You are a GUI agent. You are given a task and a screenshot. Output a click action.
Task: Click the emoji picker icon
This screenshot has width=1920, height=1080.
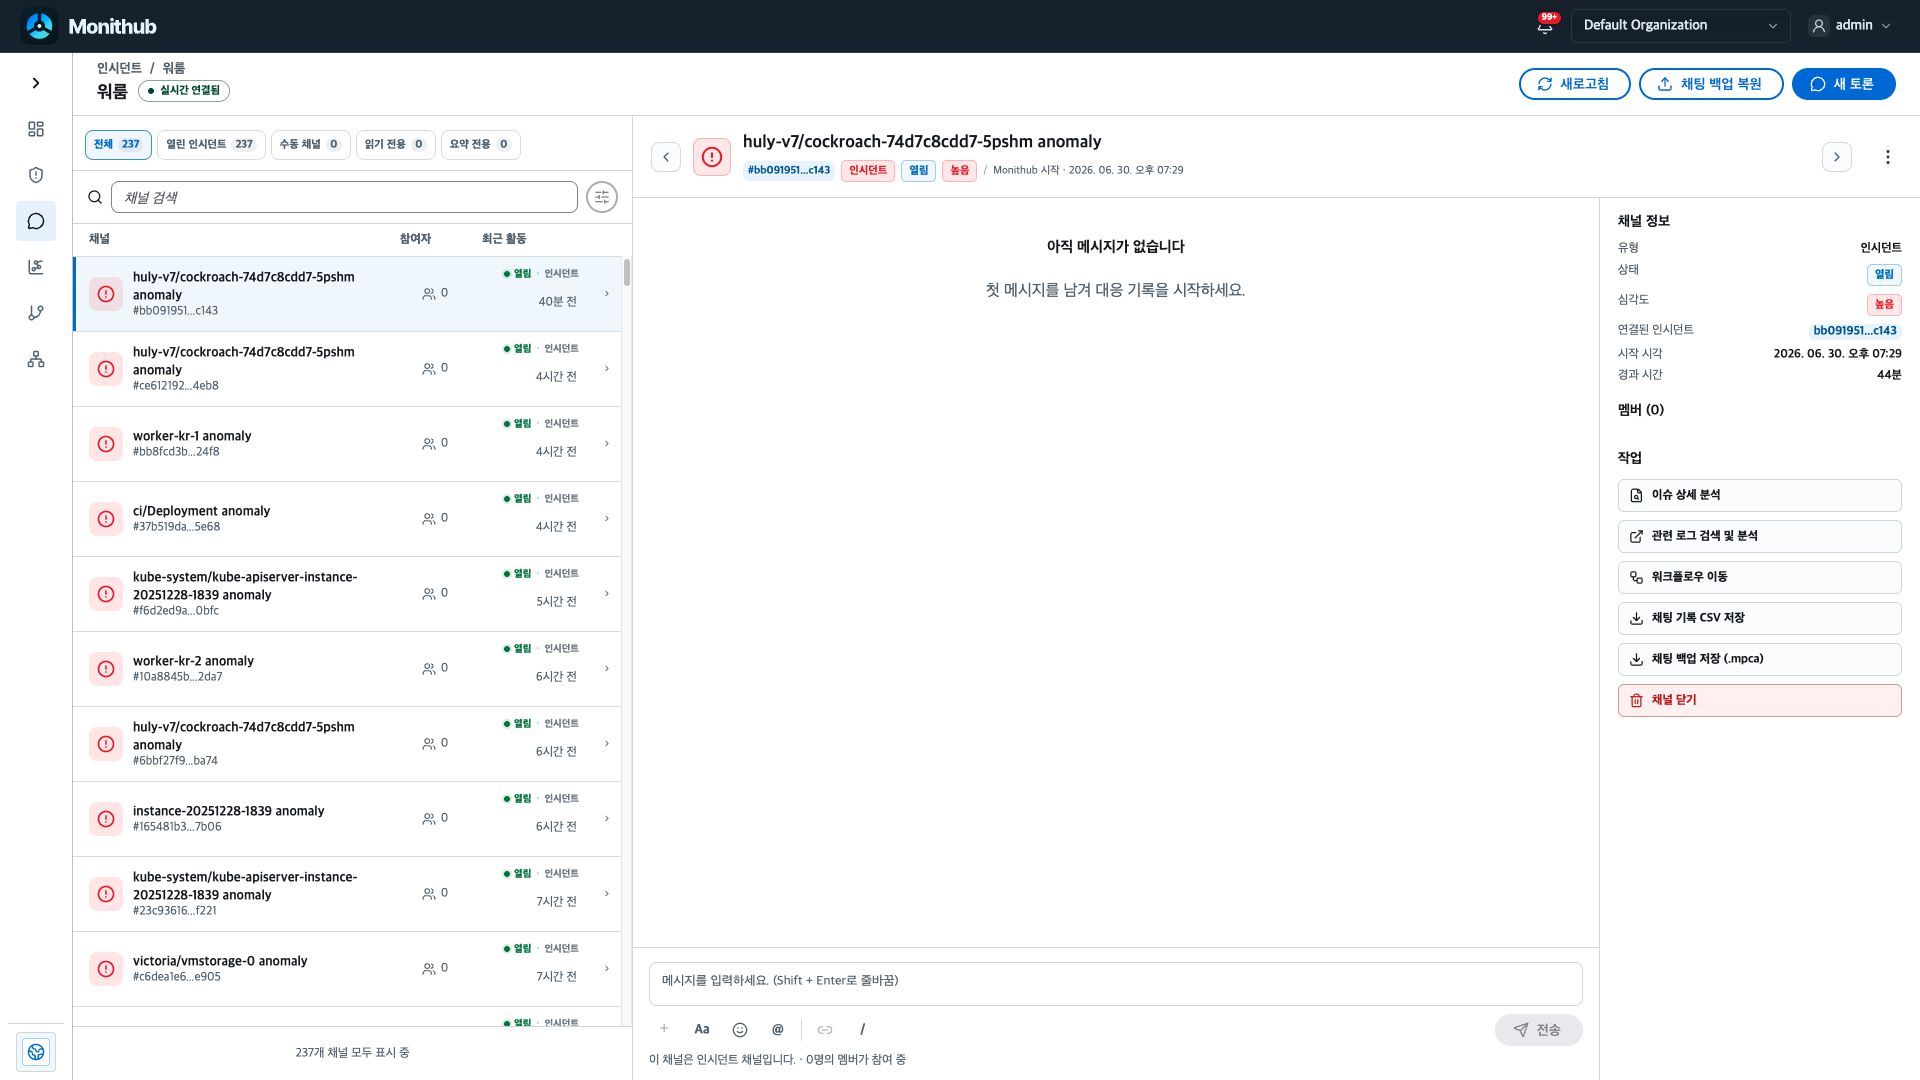tap(740, 1029)
